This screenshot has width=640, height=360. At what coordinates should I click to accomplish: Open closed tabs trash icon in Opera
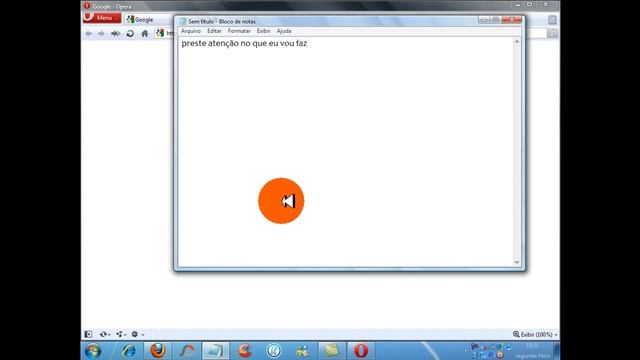click(x=552, y=20)
